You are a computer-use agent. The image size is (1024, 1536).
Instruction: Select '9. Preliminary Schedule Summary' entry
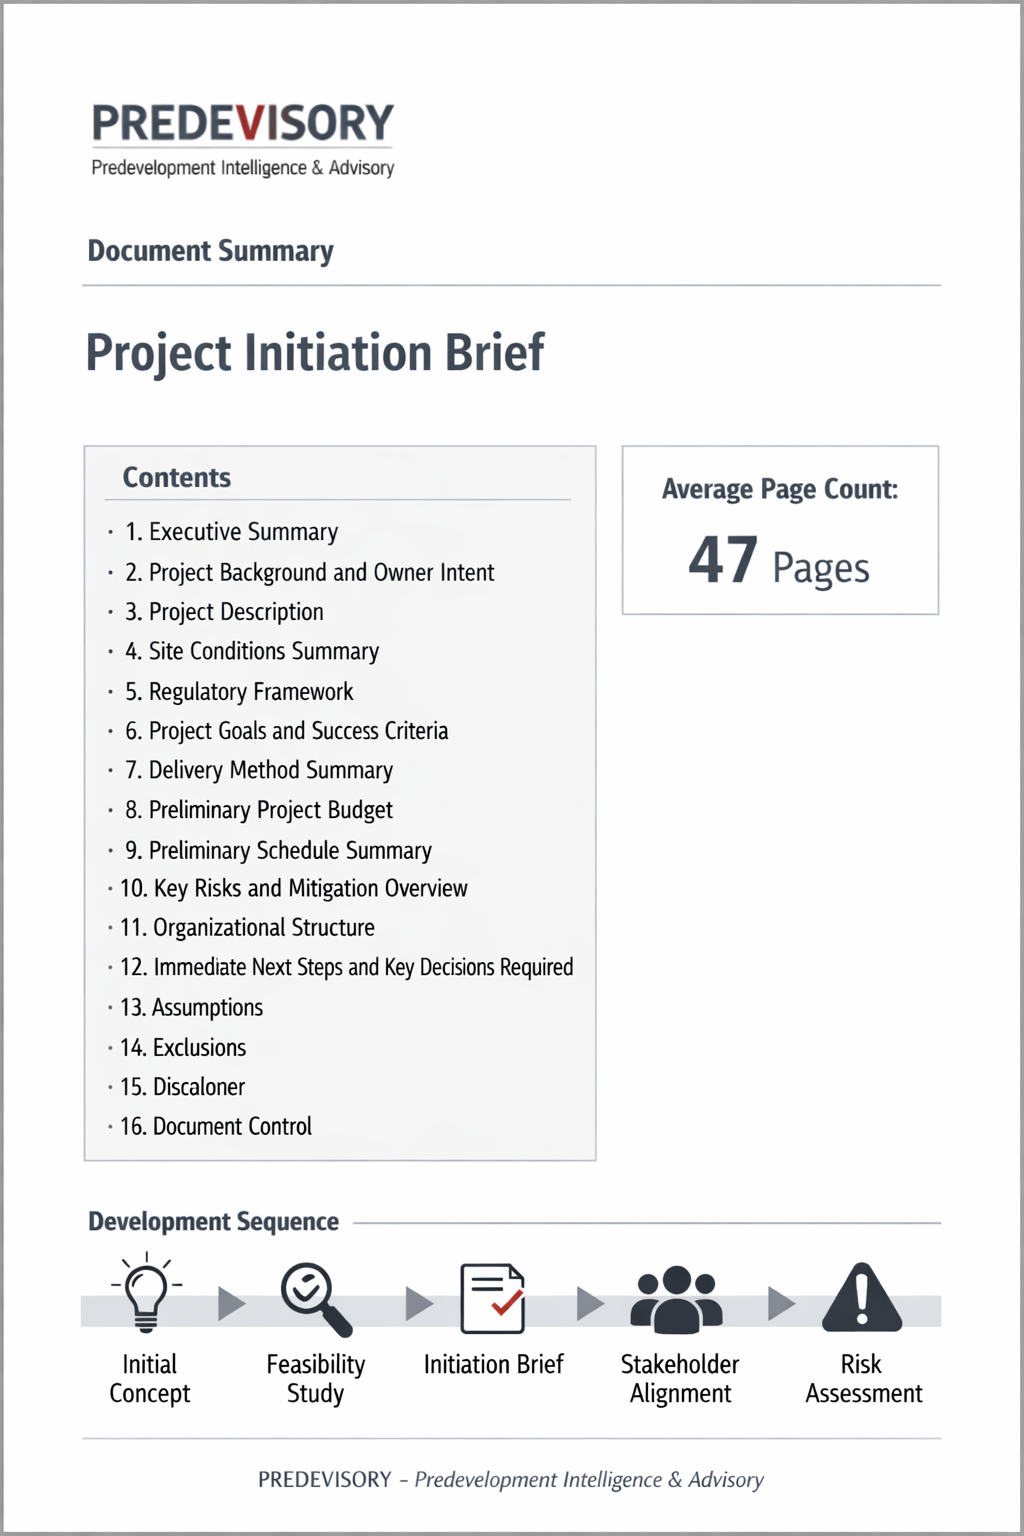(x=278, y=850)
